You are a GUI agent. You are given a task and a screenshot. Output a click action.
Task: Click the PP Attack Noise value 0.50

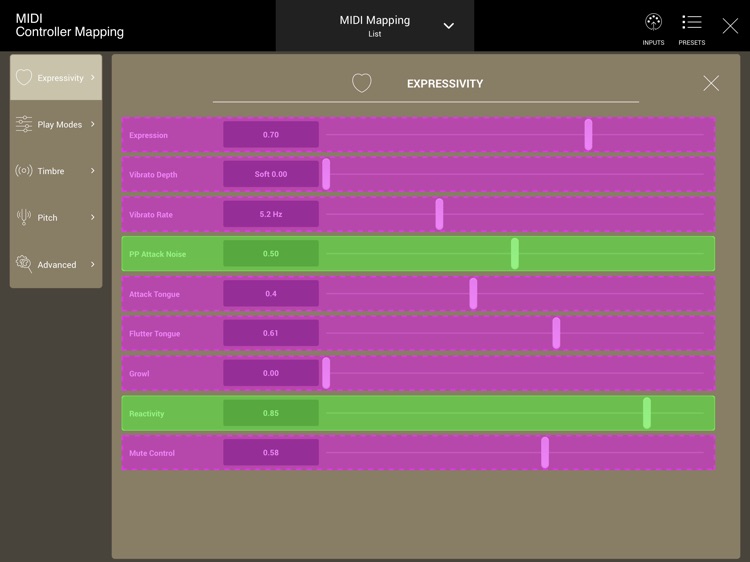[x=271, y=253]
